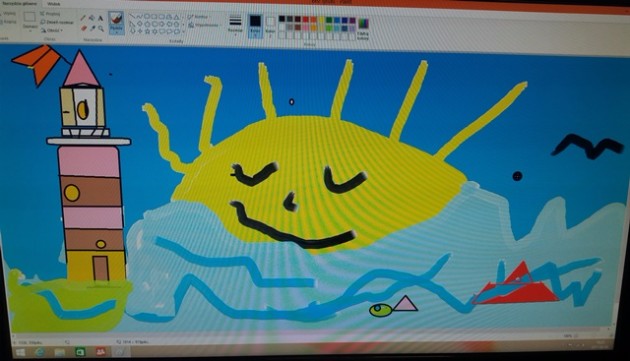Click the Resize (Zmień rozmiar) button
The height and width of the screenshot is (361, 630).
[x=57, y=23]
